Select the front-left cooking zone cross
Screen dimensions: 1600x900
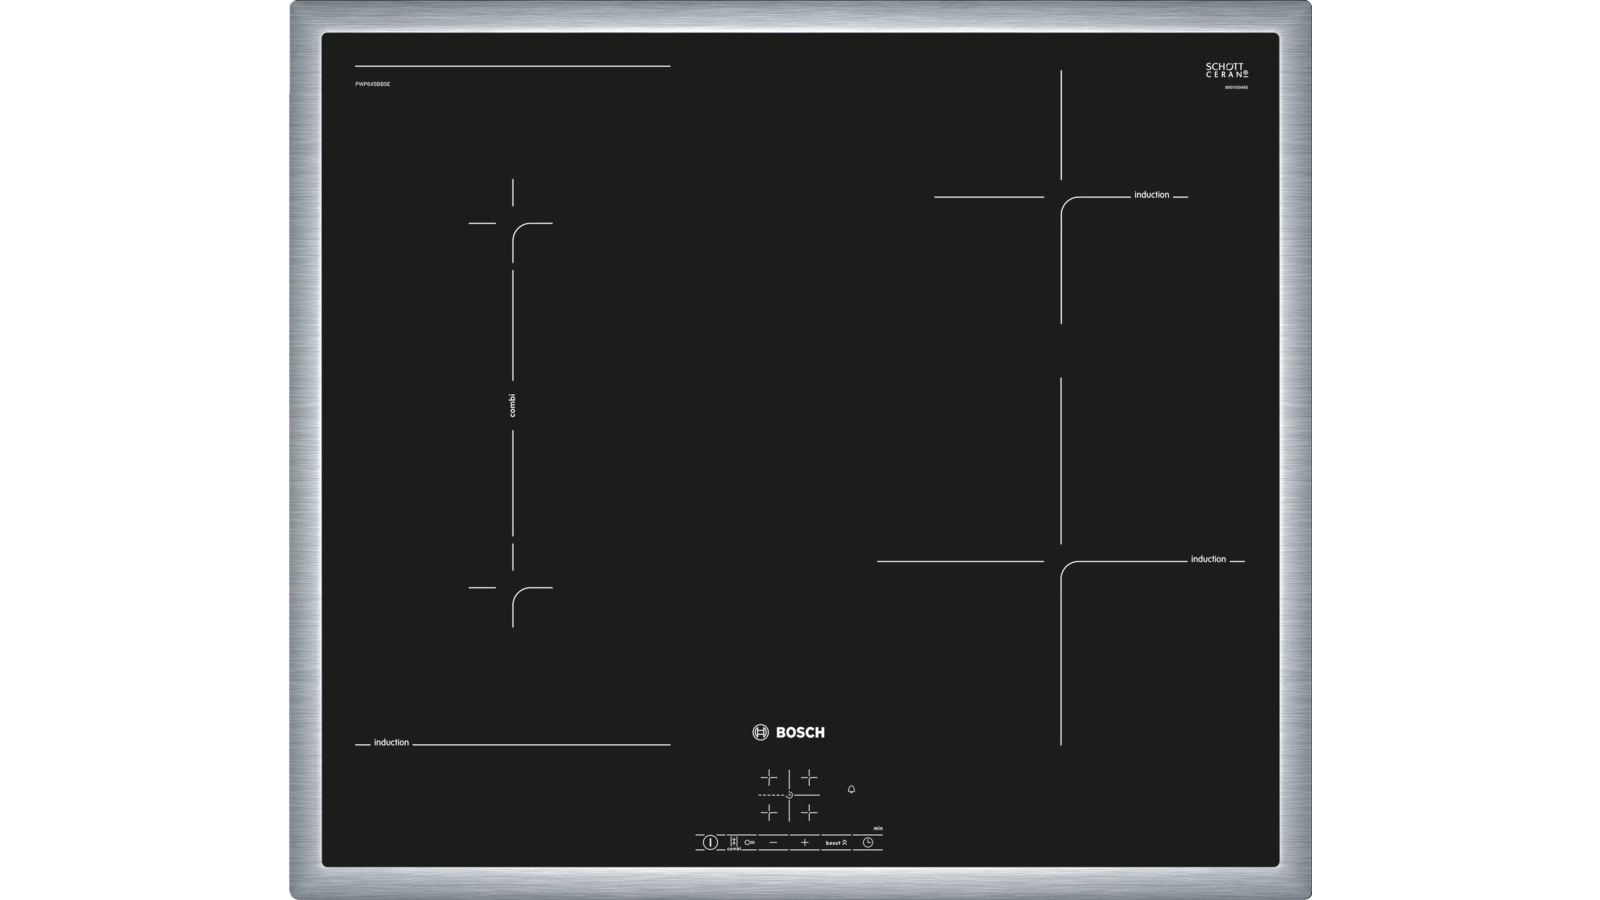coord(769,812)
